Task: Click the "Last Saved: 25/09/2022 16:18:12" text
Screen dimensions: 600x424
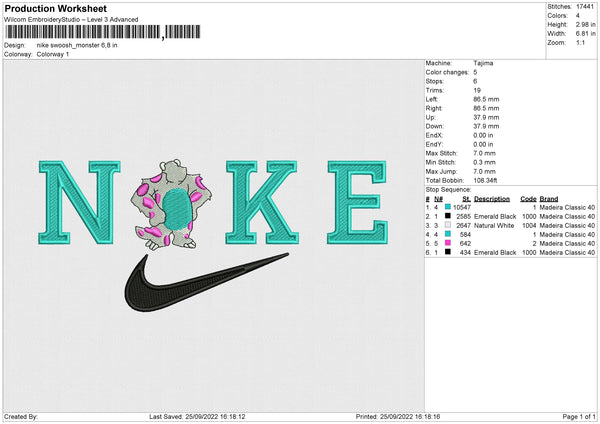Action: coord(197,417)
